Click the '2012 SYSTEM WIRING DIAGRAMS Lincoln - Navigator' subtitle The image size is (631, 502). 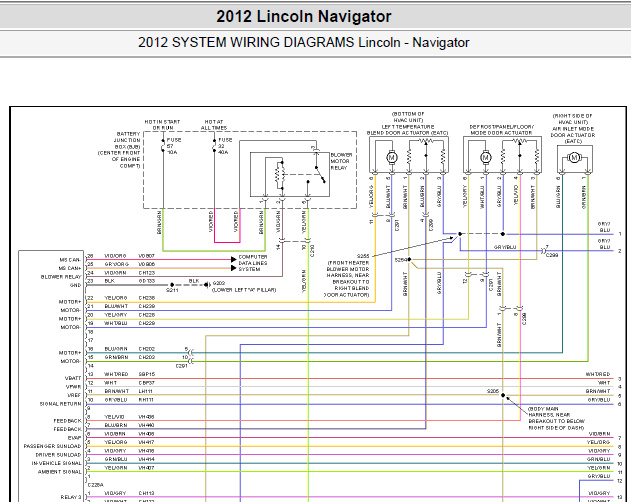tap(303, 42)
